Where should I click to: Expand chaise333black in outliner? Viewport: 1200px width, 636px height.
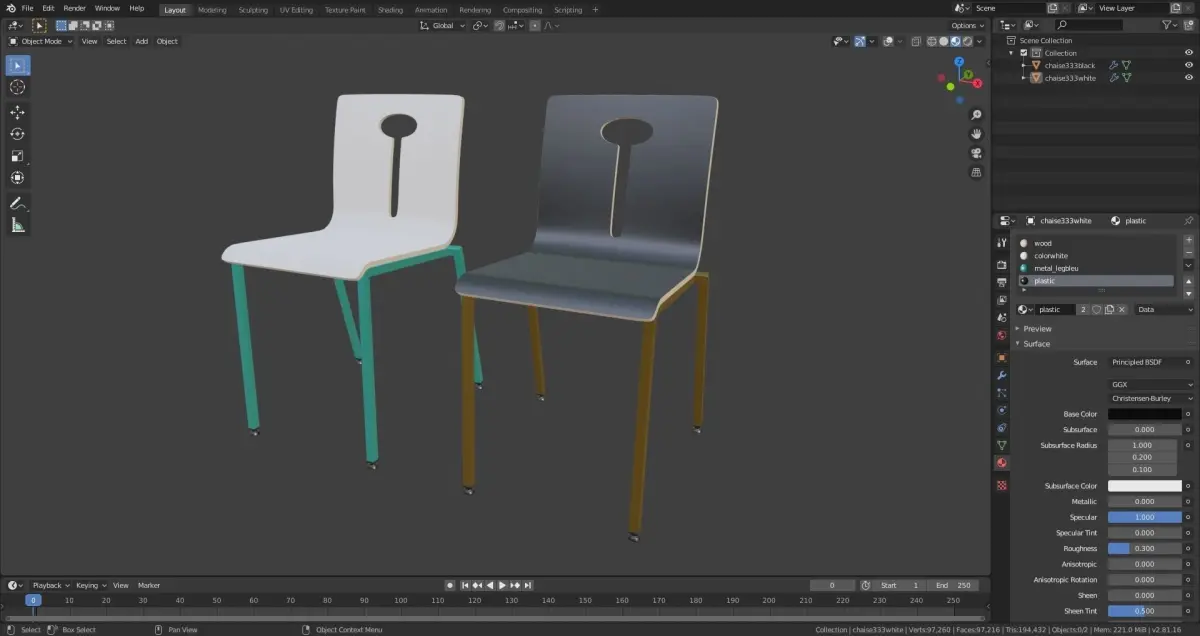coord(1023,65)
